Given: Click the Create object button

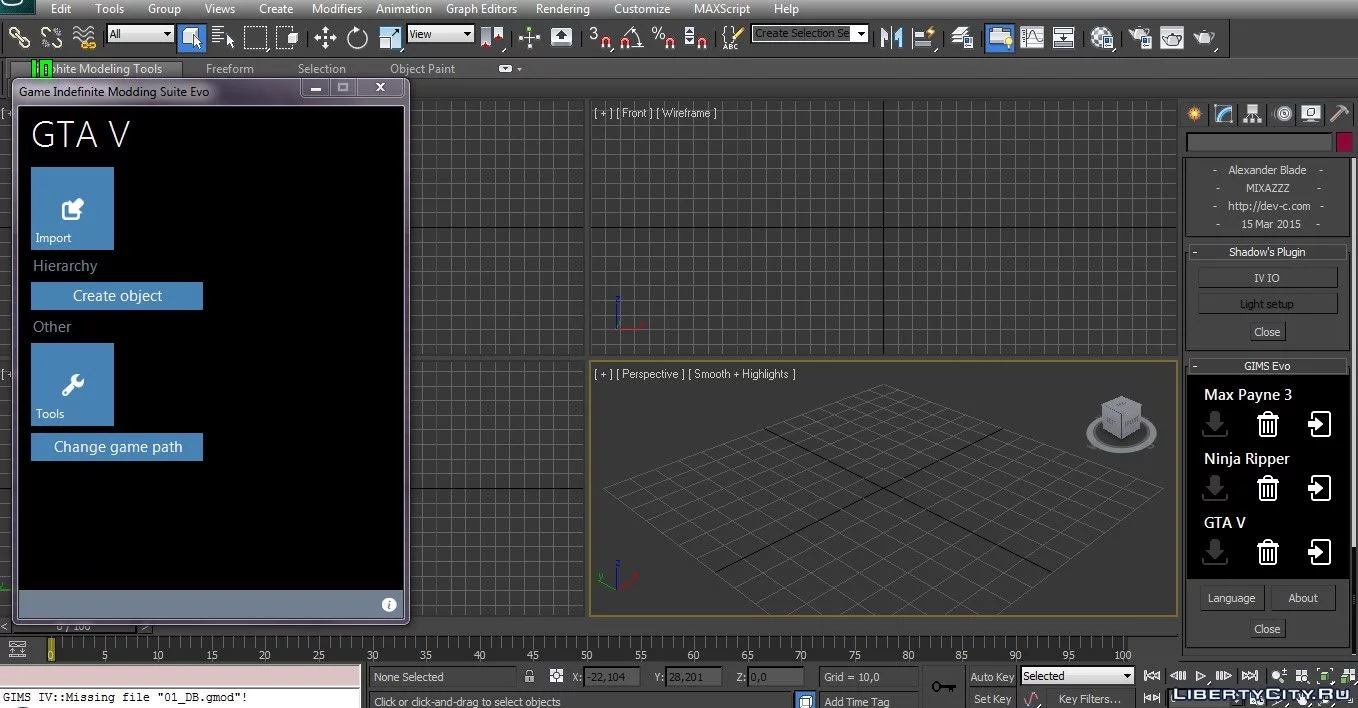Looking at the screenshot, I should [117, 296].
